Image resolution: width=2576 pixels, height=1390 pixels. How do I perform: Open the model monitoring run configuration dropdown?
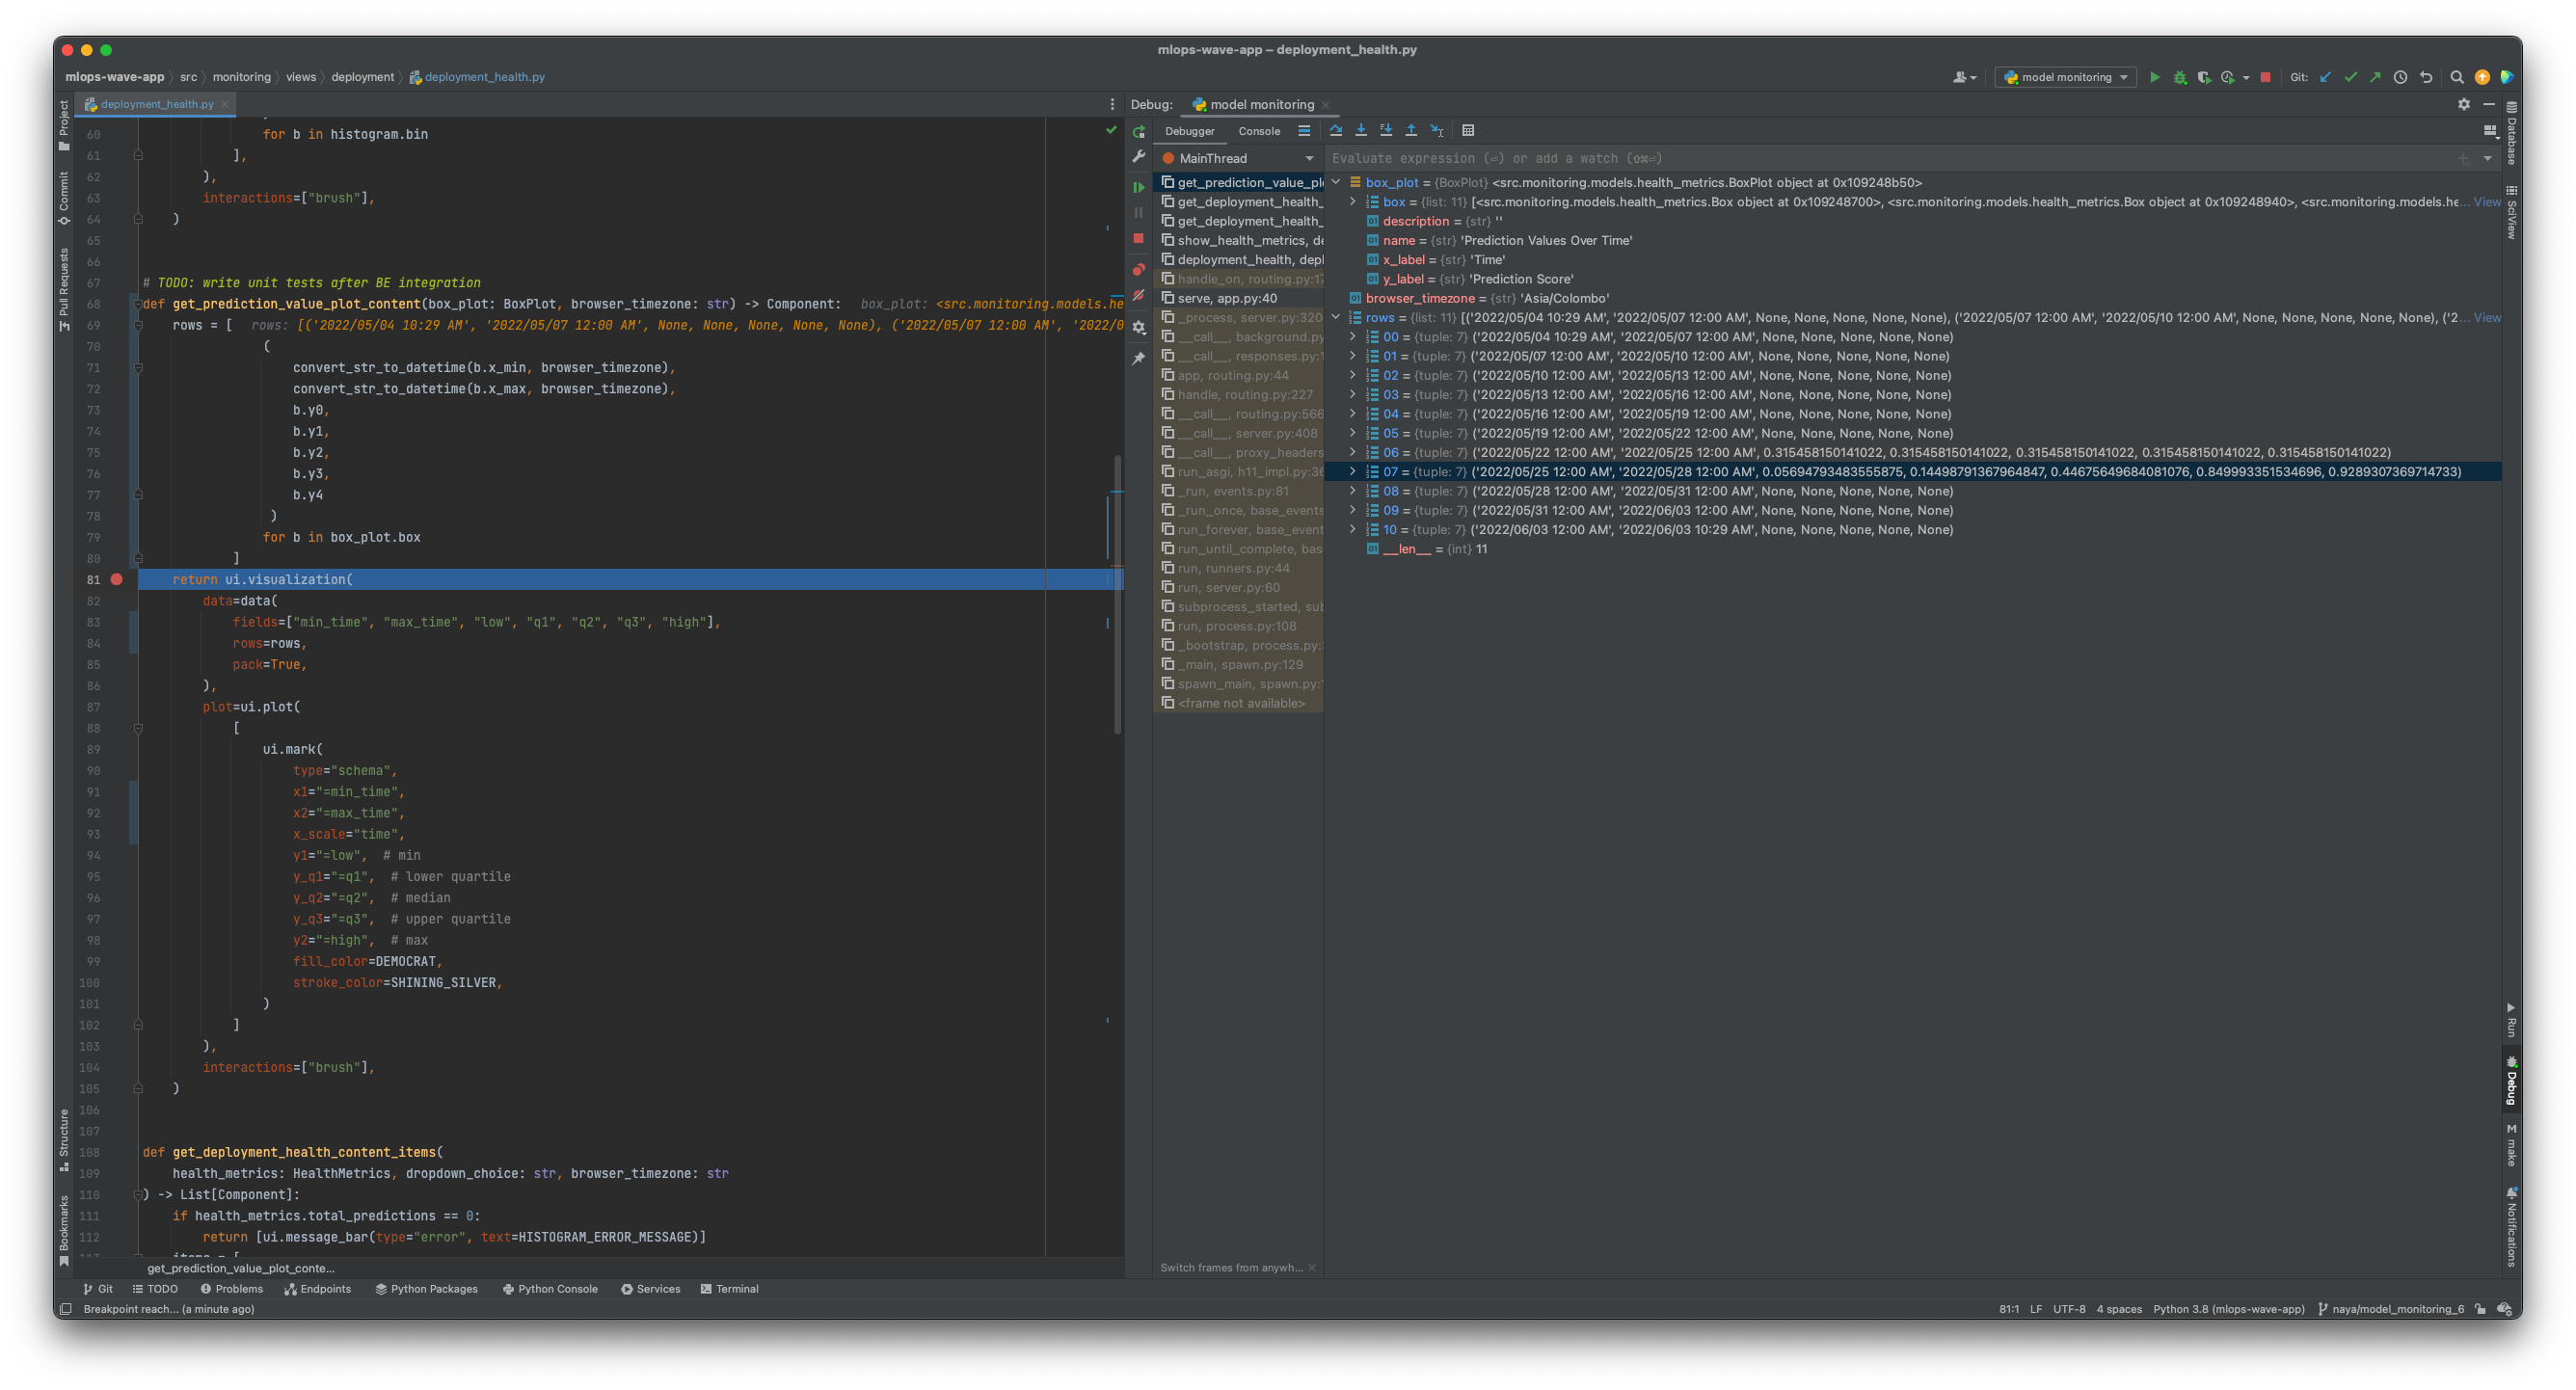click(x=2064, y=77)
